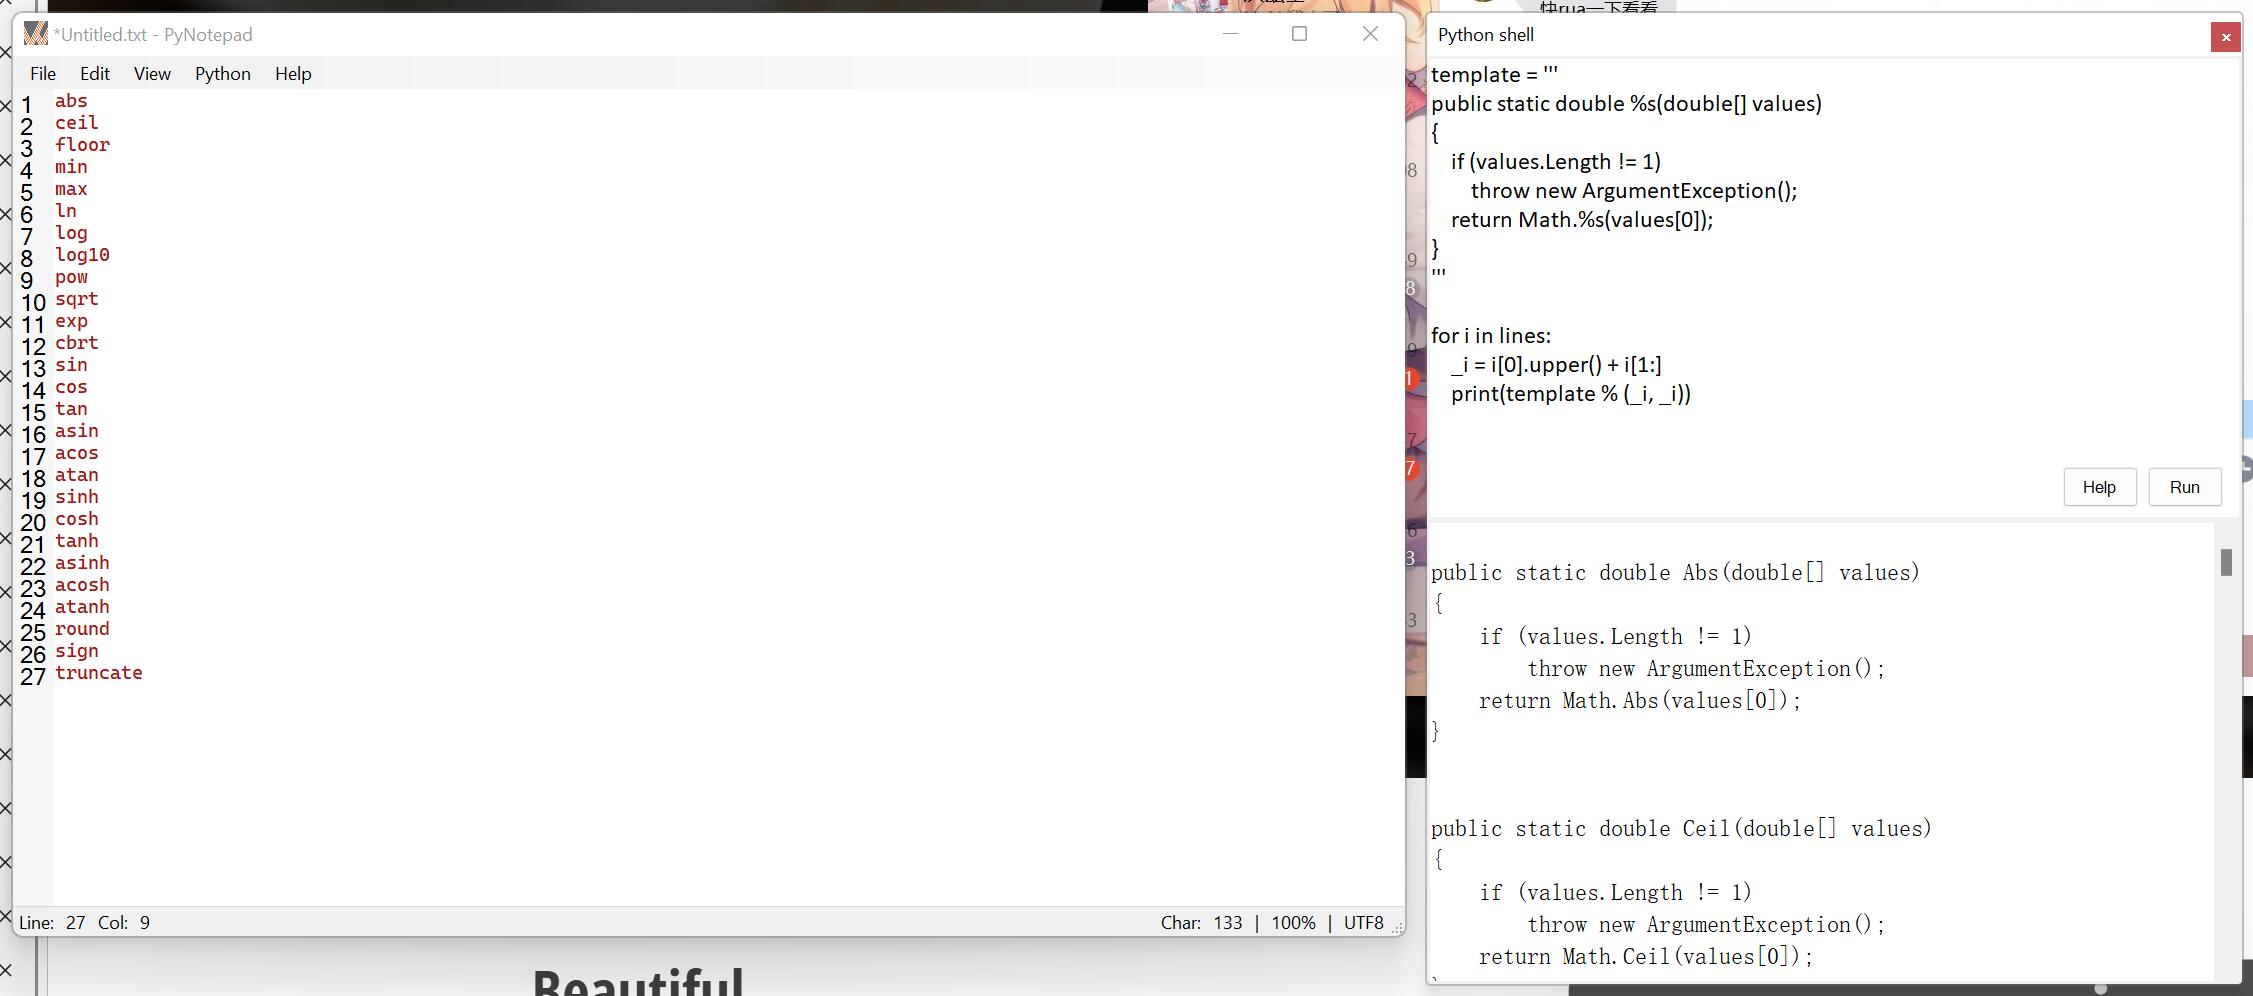The height and width of the screenshot is (996, 2253).
Task: Click the 'acos' line in editor
Action: (77, 453)
